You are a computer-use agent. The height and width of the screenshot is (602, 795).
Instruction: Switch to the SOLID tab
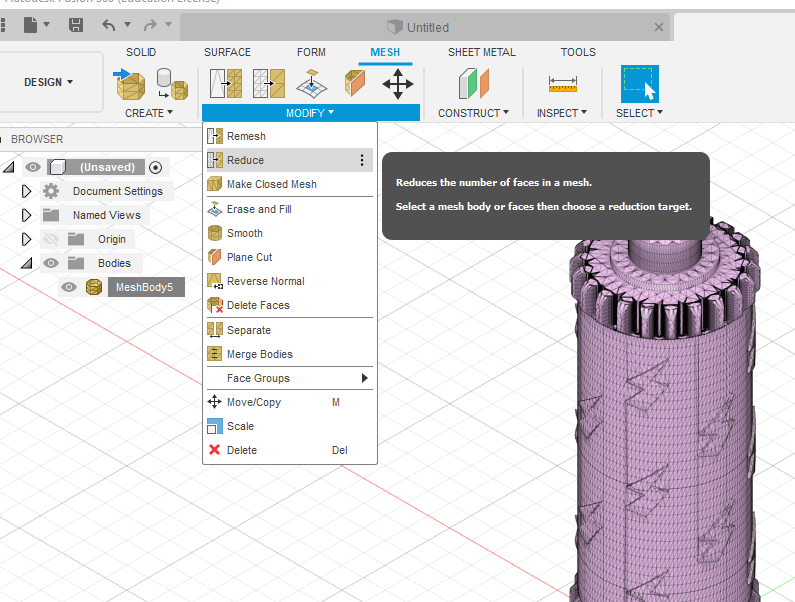(141, 52)
